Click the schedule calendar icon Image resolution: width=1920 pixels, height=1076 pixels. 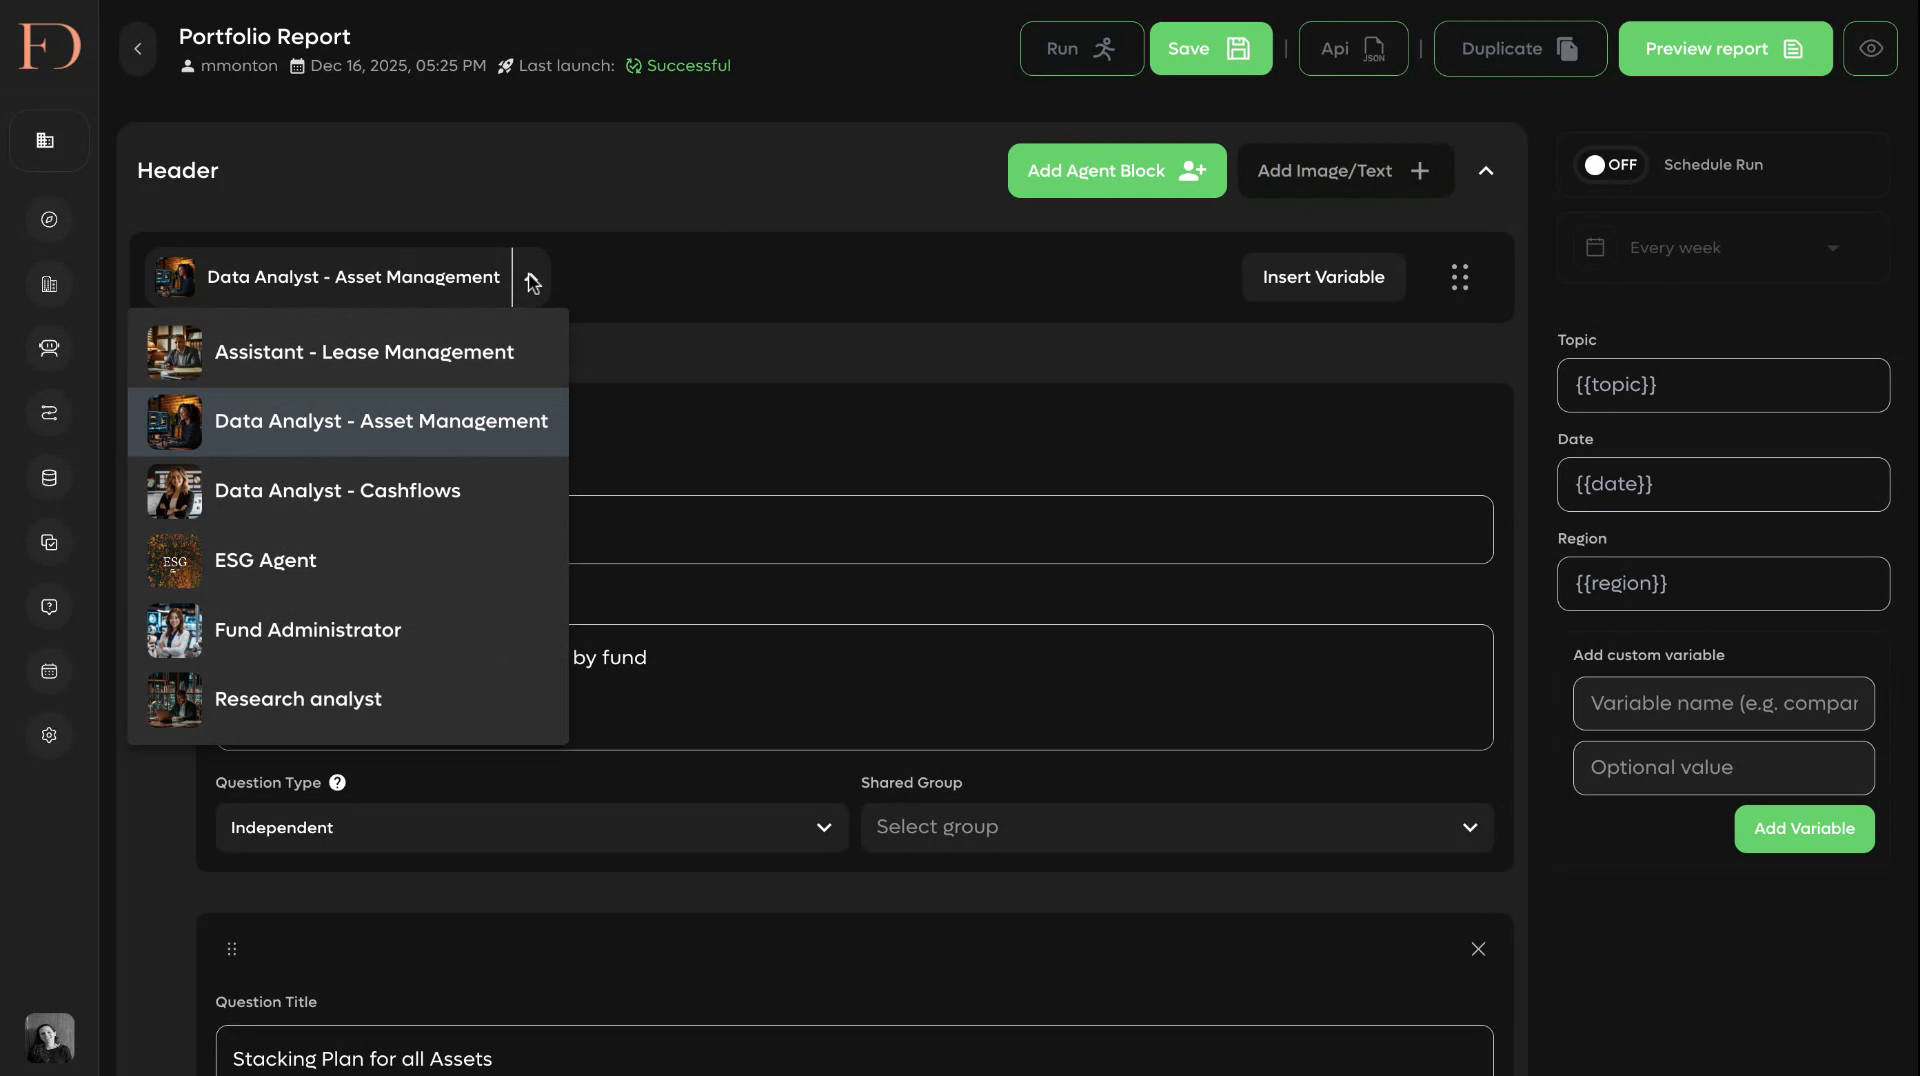click(x=1595, y=247)
